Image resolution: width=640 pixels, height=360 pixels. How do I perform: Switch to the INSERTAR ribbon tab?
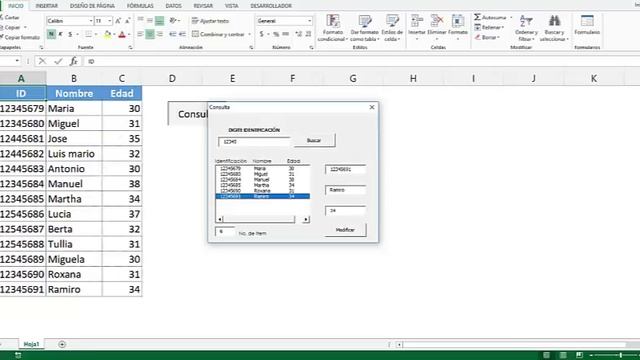coord(47,6)
